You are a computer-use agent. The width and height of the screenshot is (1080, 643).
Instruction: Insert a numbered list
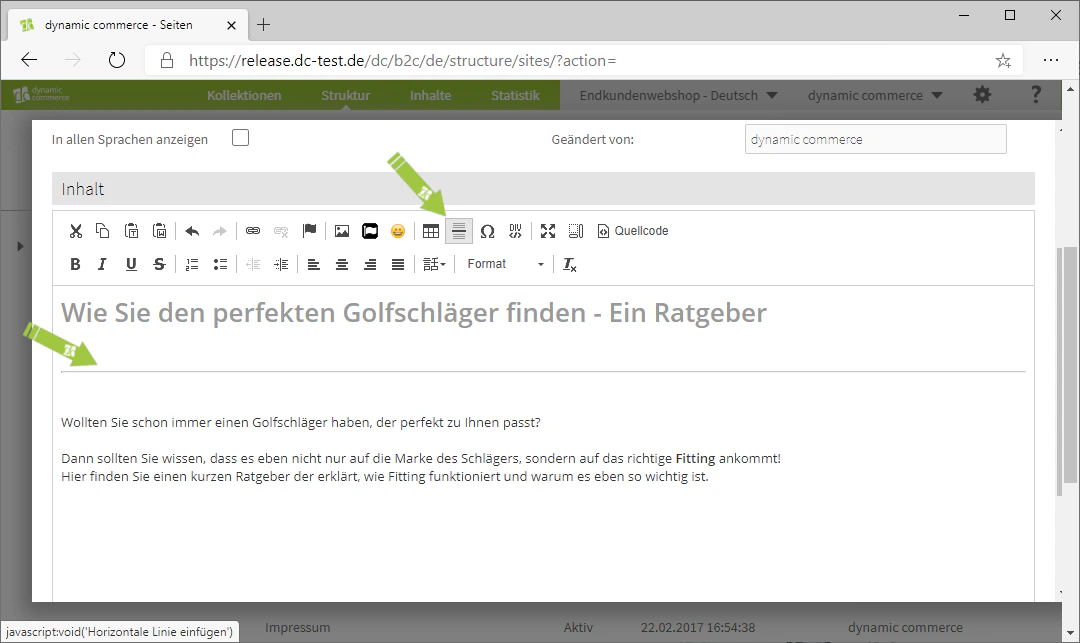[x=192, y=264]
